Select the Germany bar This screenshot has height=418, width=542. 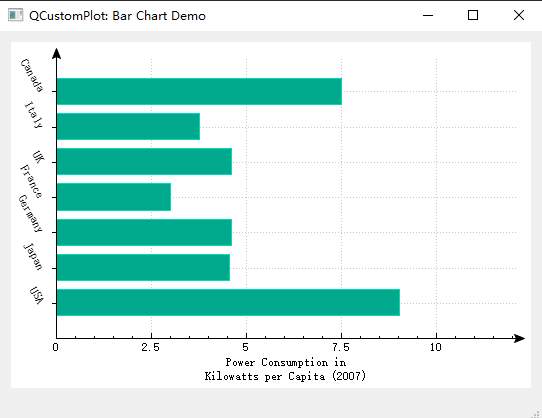(144, 232)
